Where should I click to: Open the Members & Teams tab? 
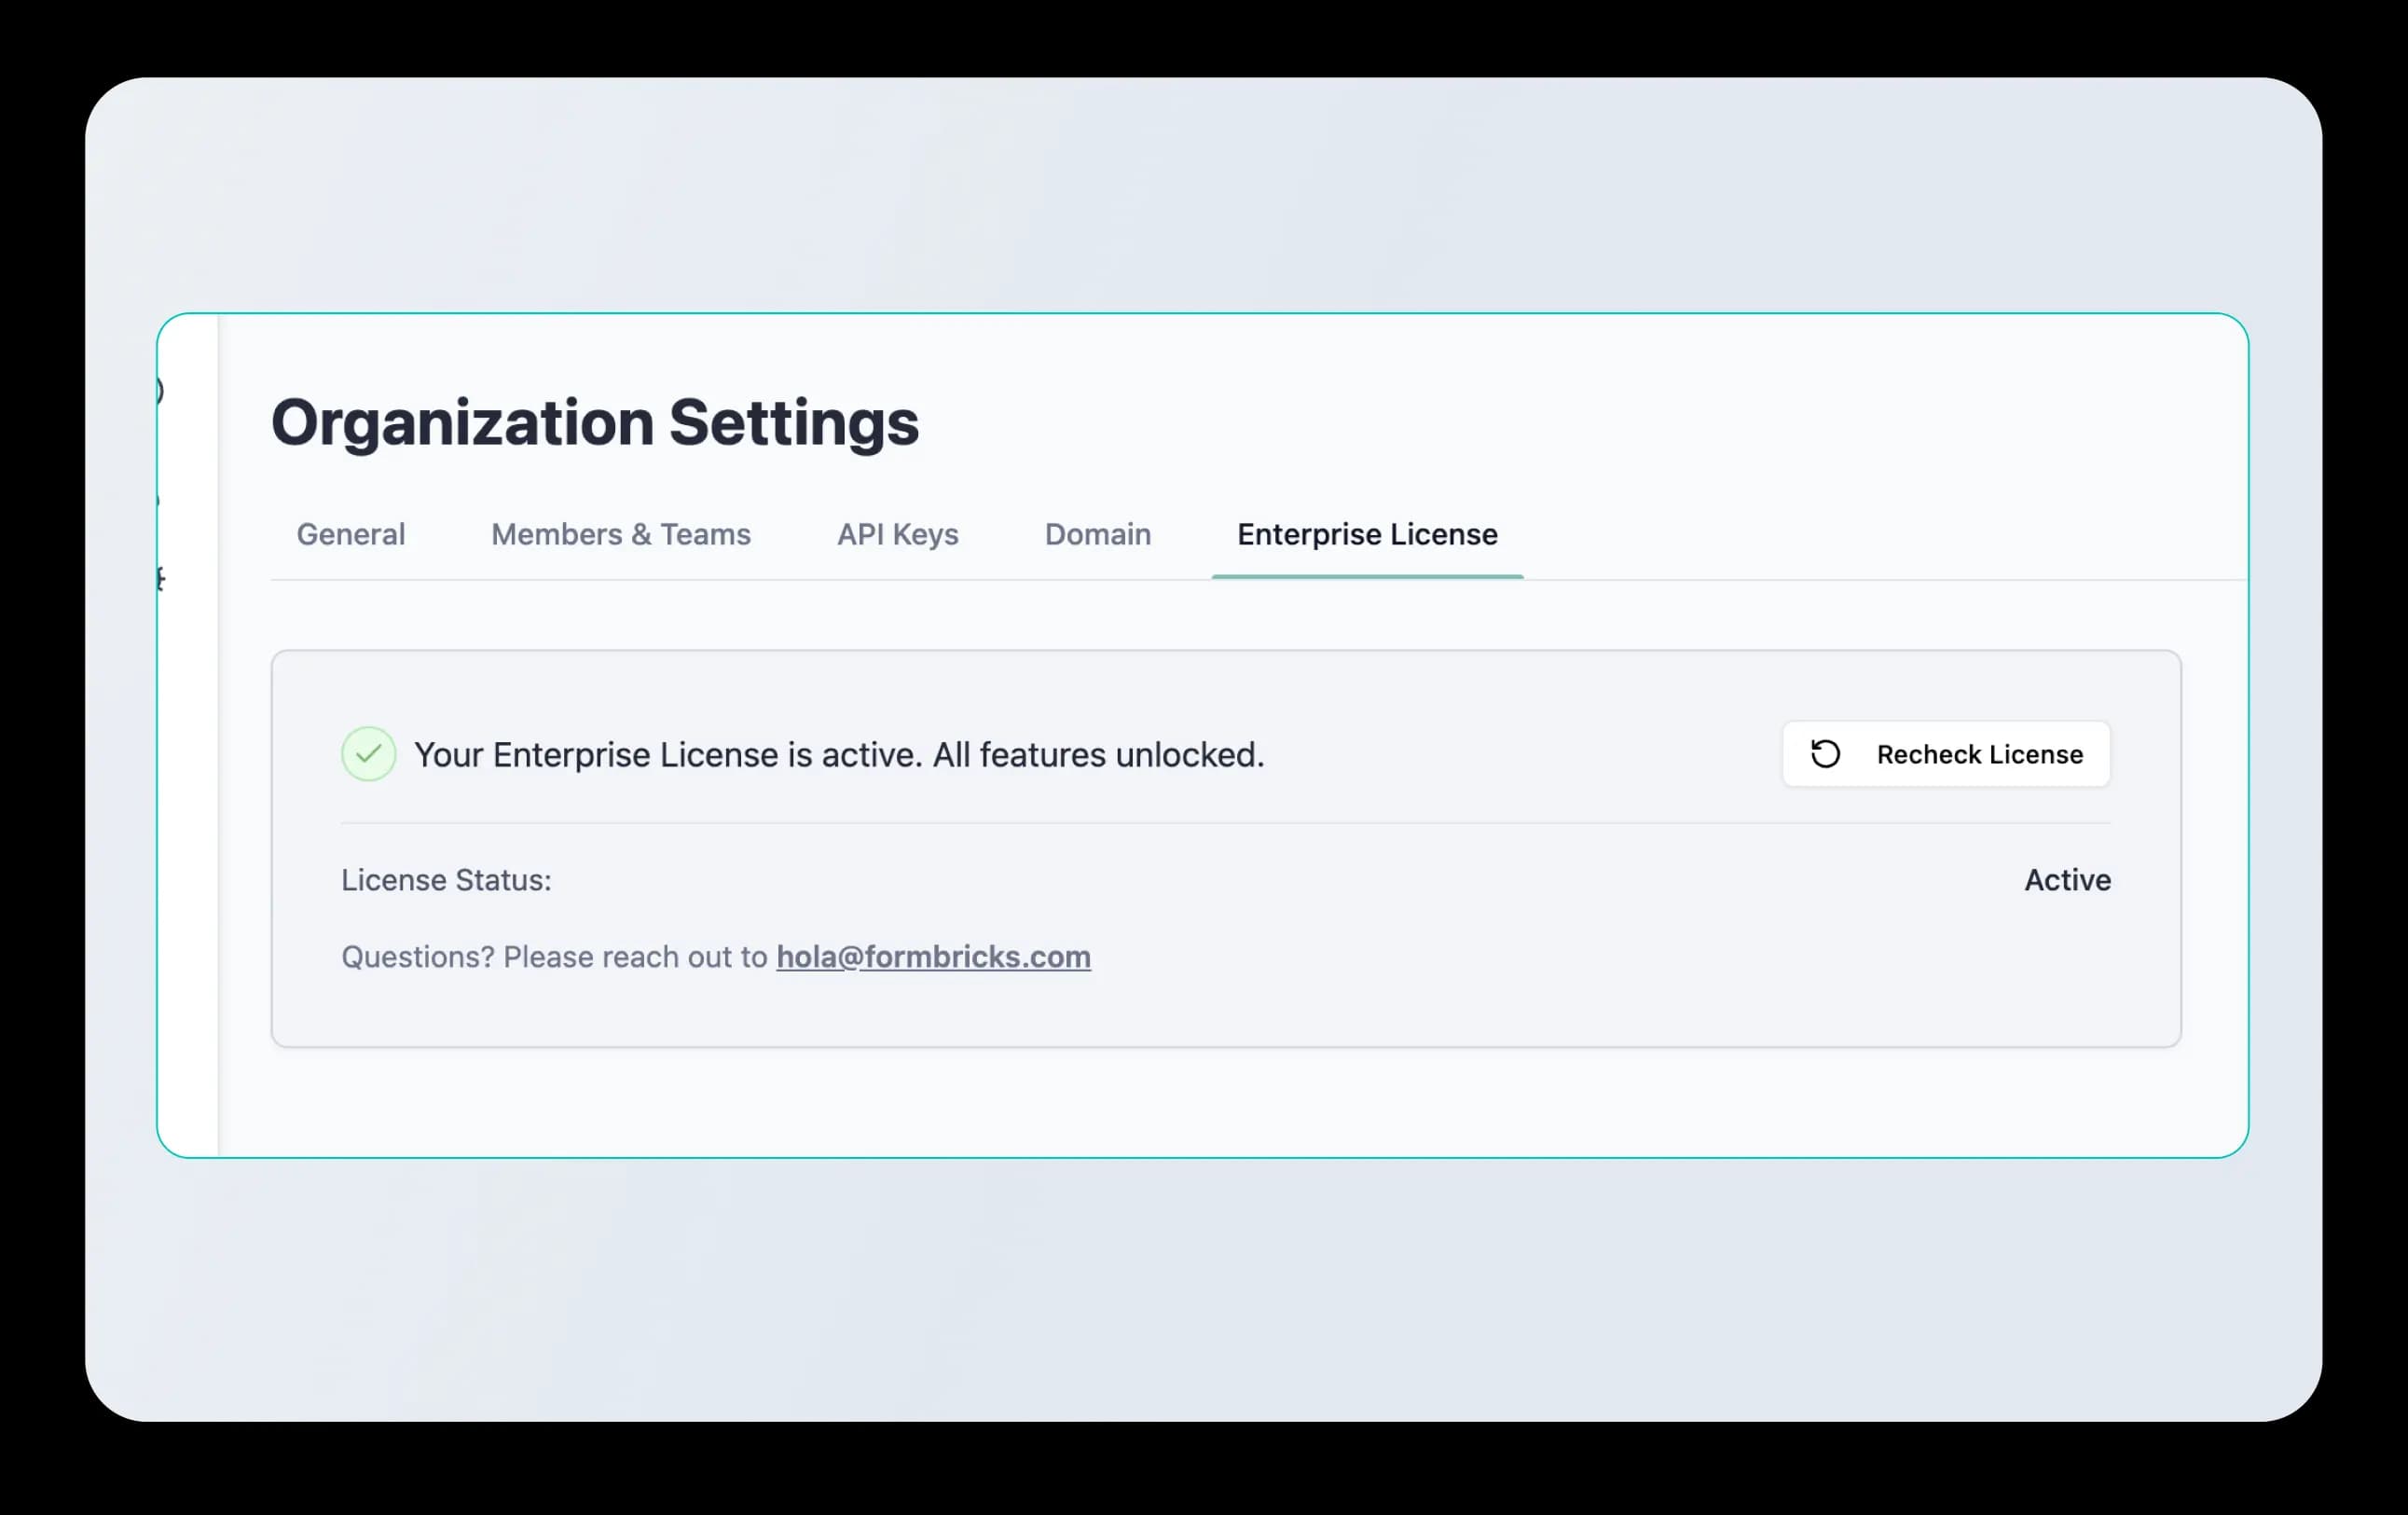620,534
